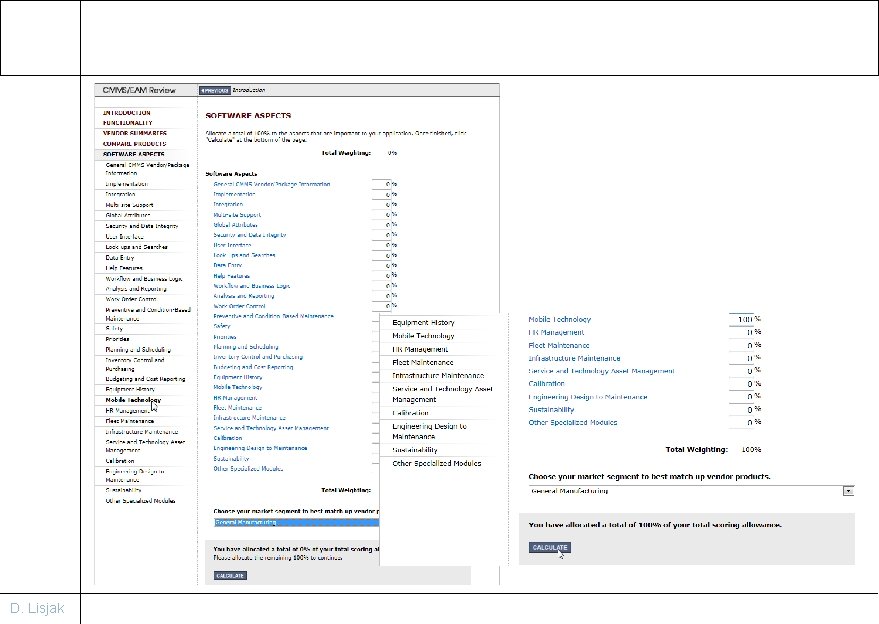This screenshot has height=624, width=879.
Task: Open the Infrastructure Maintenance link in the enlarged blue list
Action: tap(574, 358)
